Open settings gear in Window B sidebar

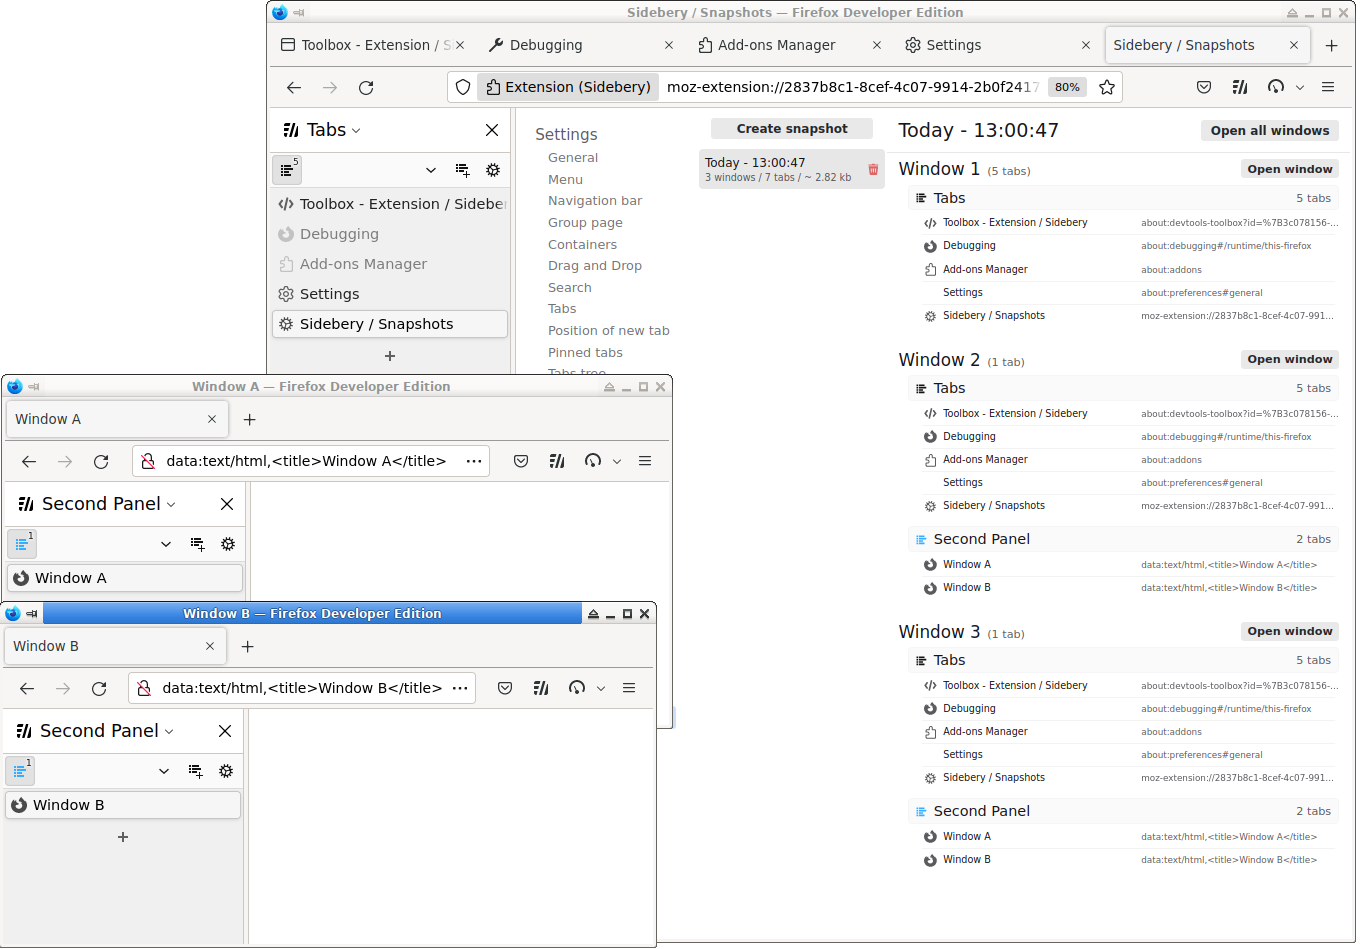point(226,771)
